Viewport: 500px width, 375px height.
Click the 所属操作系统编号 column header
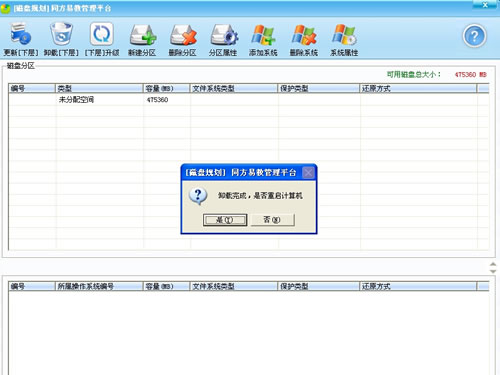pyautogui.click(x=99, y=286)
